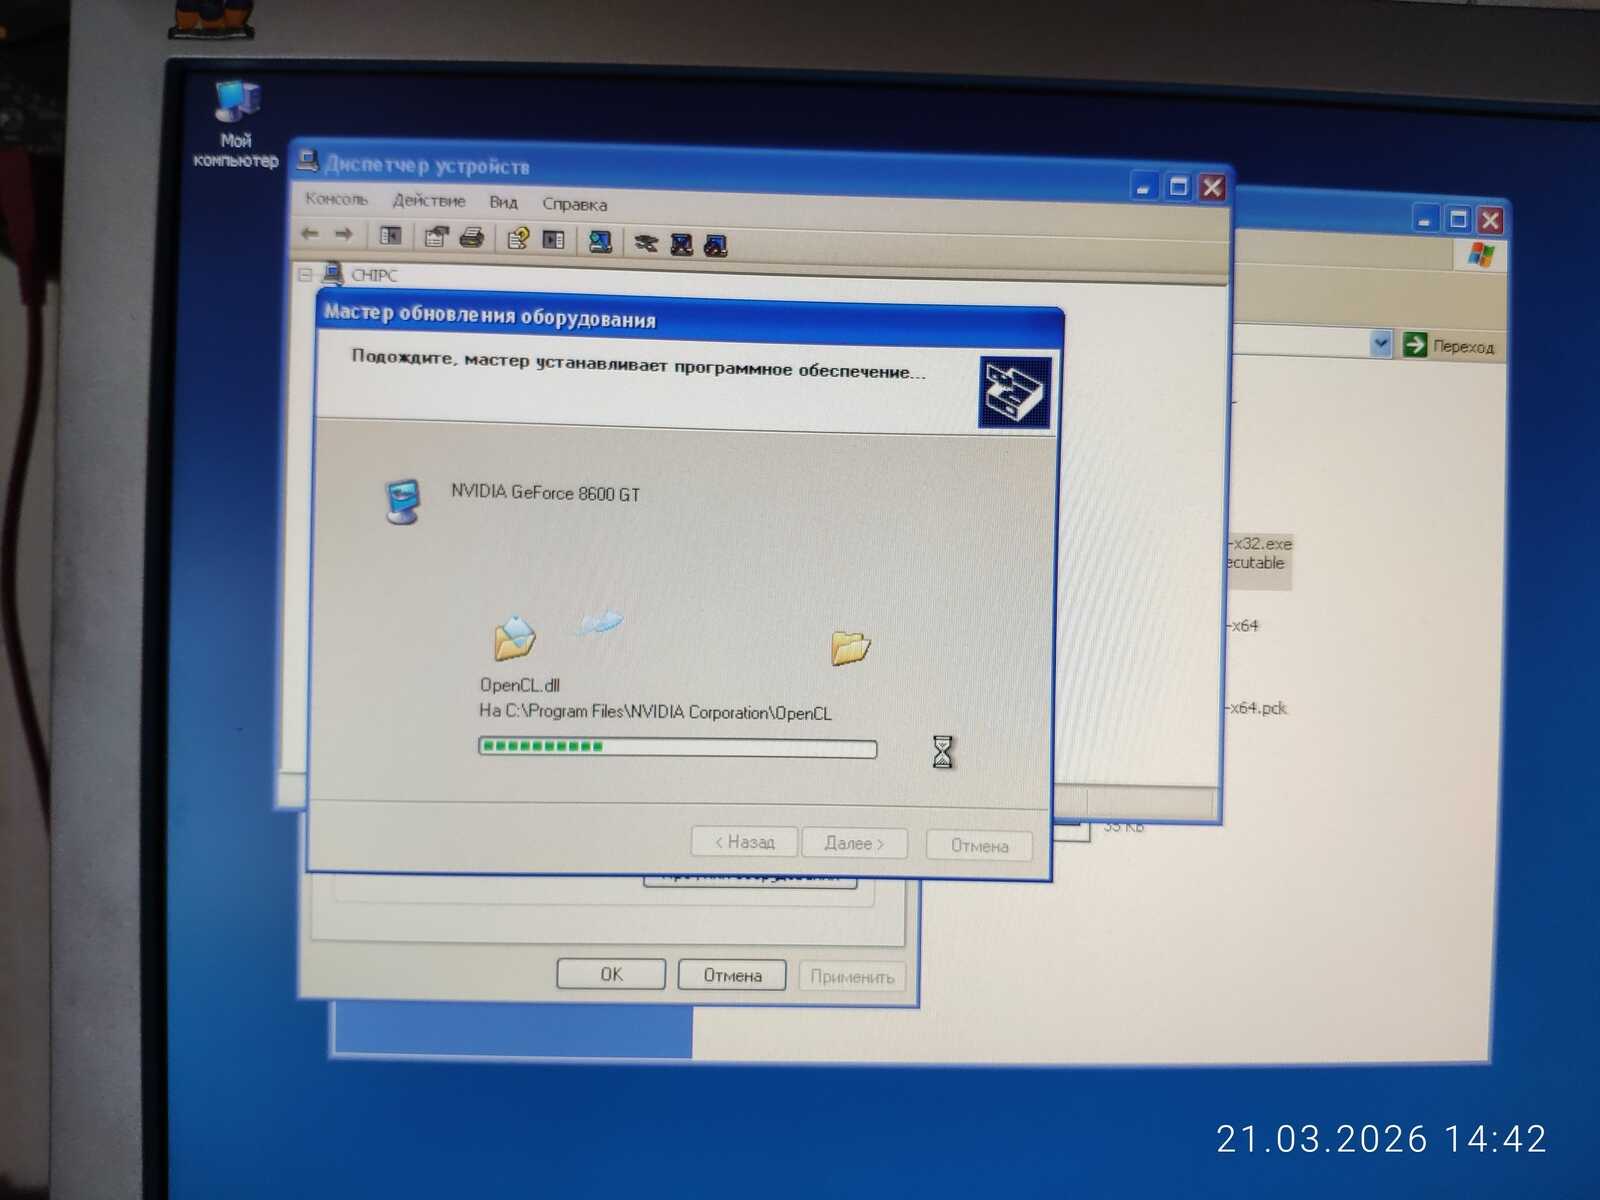Click the OK button in properties dialog

click(611, 974)
